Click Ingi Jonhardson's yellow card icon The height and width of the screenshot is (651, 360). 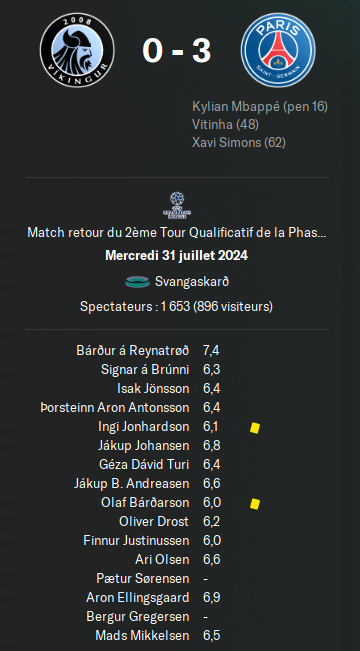pos(255,428)
